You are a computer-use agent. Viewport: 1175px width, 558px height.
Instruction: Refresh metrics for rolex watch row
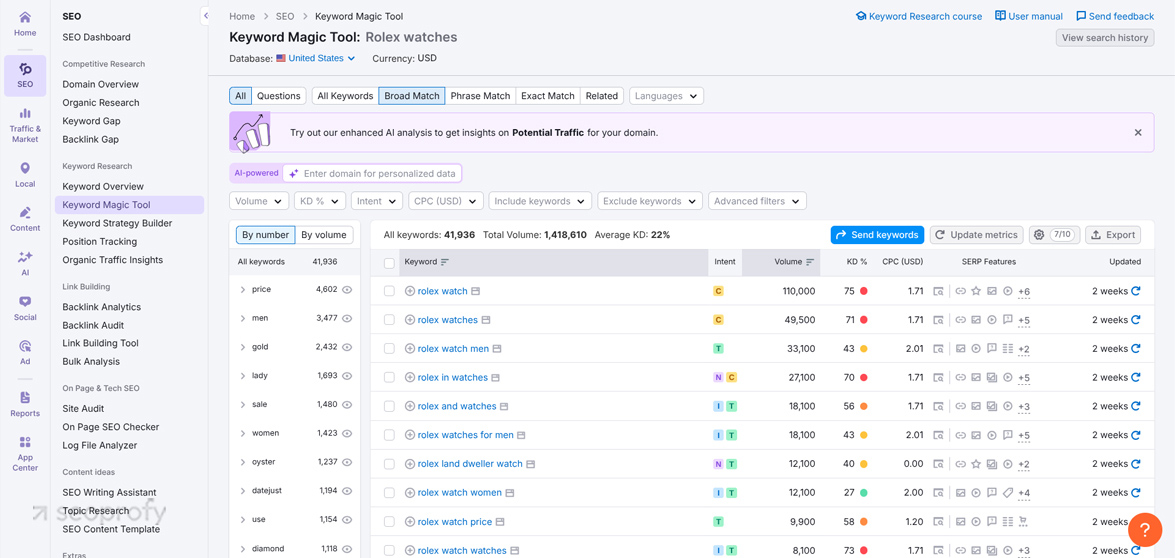point(1135,291)
